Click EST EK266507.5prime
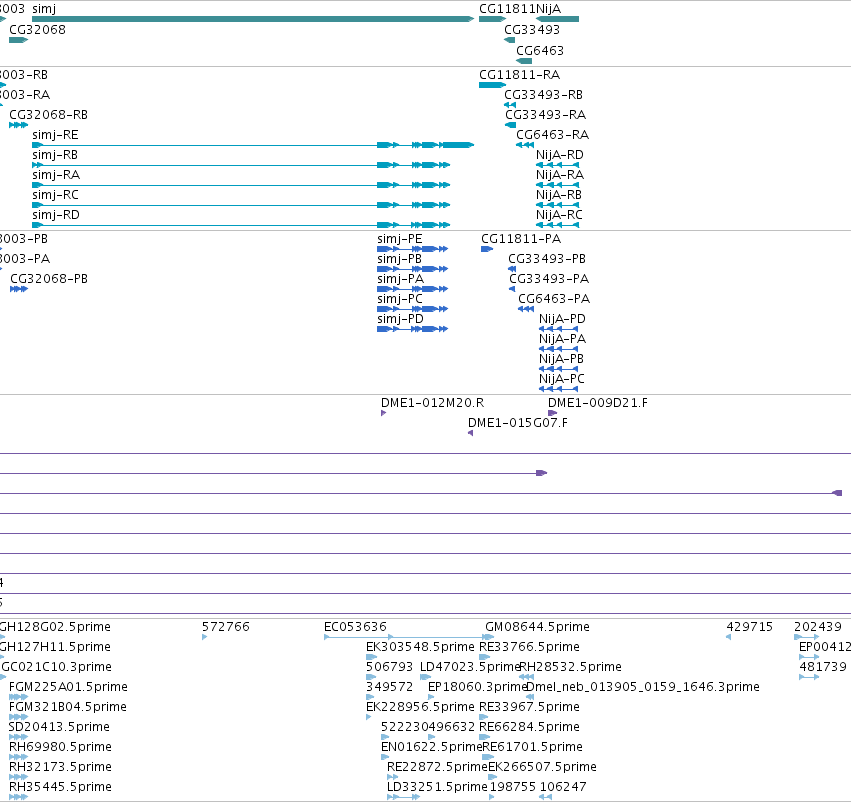 coord(493,777)
